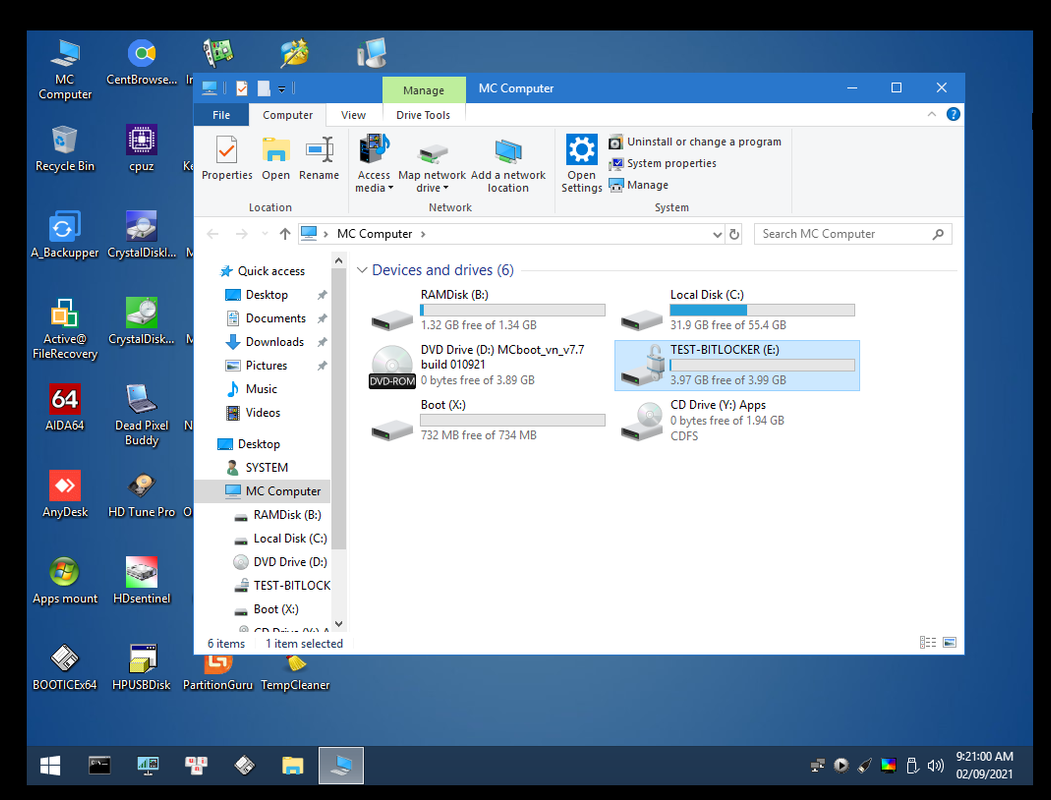Switch to the Drive Tools tab
This screenshot has width=1051, height=800.
coord(423,115)
